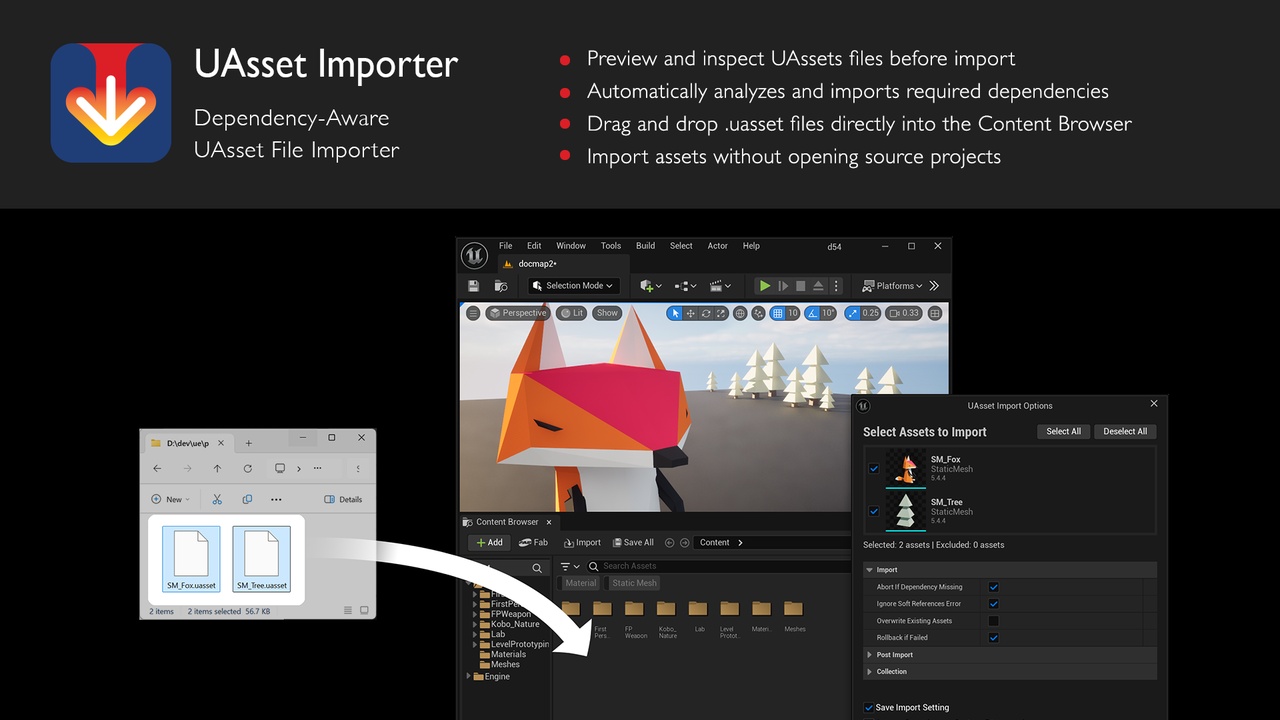The width and height of the screenshot is (1280, 720).
Task: Go forward with Content Browser forward arrow
Action: click(x=685, y=542)
